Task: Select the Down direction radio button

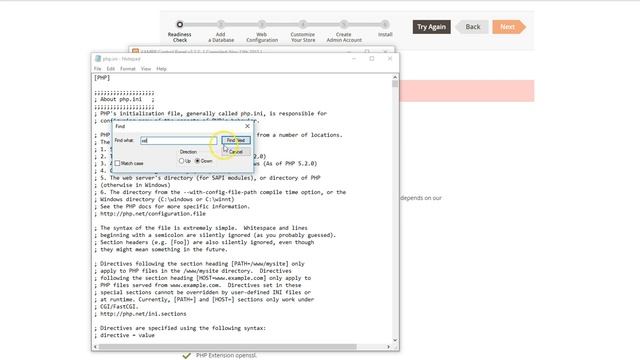Action: 198,161
